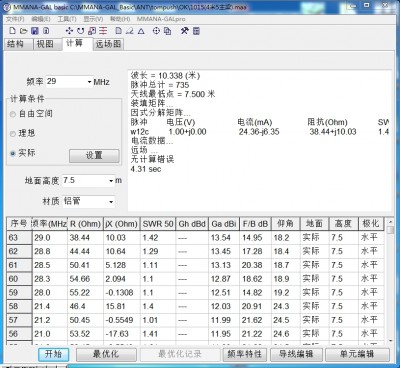Click the rotate arrow icon
400x368 pixels.
pyautogui.click(x=80, y=31)
